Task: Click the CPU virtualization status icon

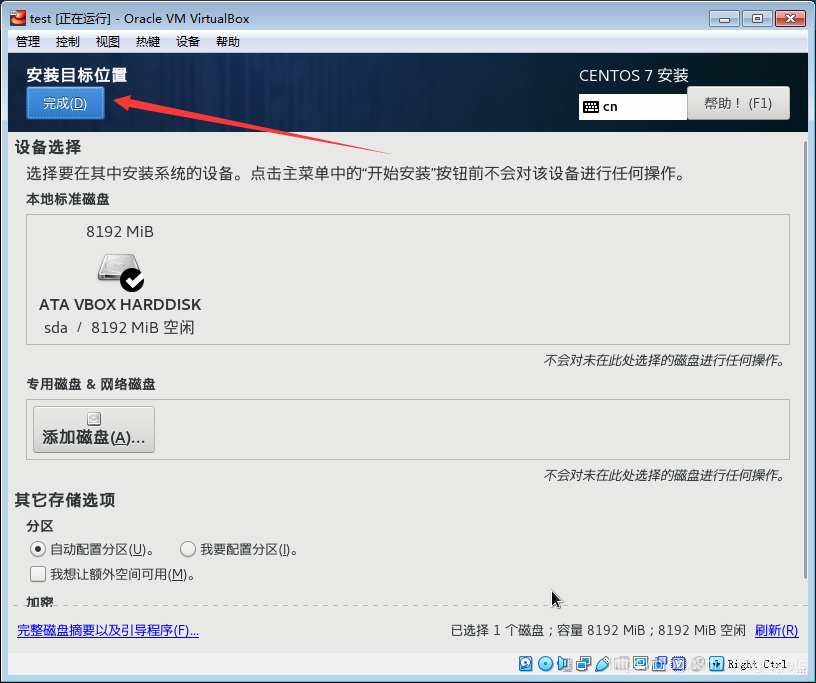Action: [678, 664]
